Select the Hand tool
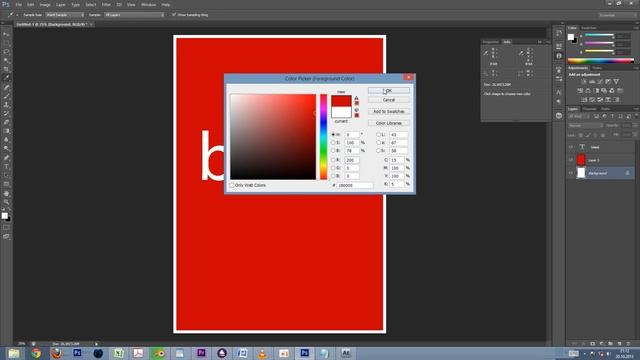The width and height of the screenshot is (640, 360). (6, 193)
